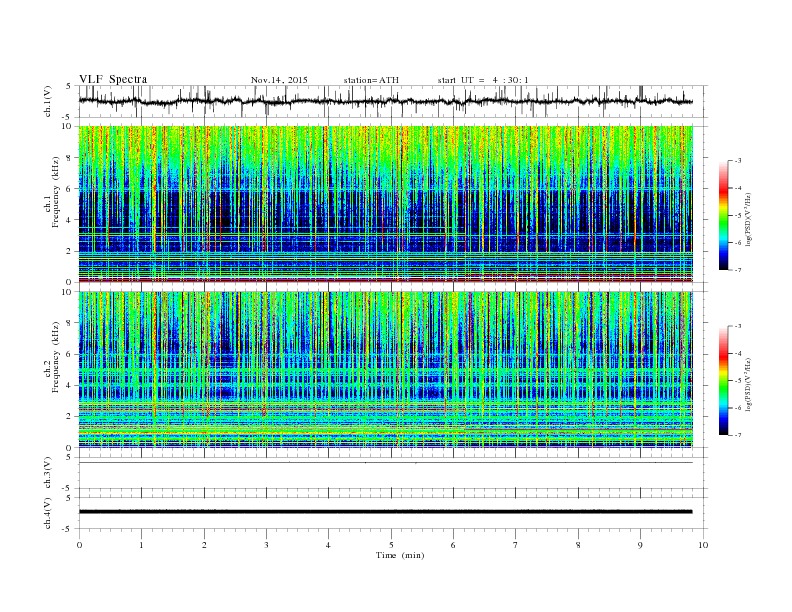Click the ch.2 spectrogram color bar

[x=724, y=380]
